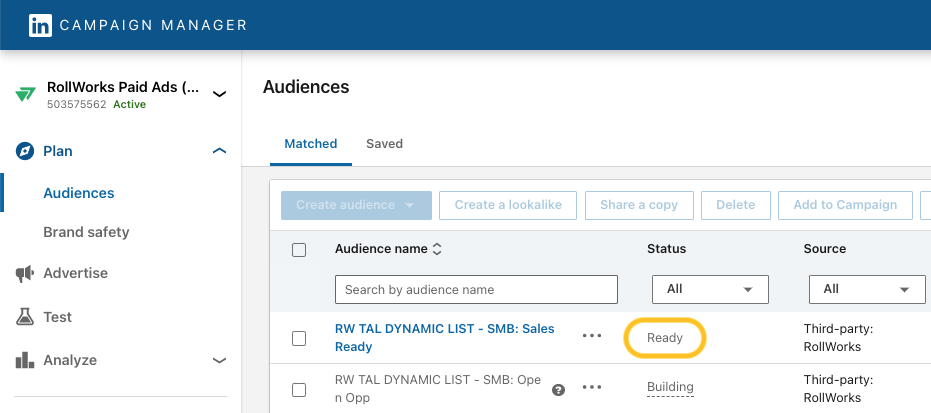This screenshot has height=413, width=931.
Task: Open the Source filter dropdown
Action: [866, 289]
